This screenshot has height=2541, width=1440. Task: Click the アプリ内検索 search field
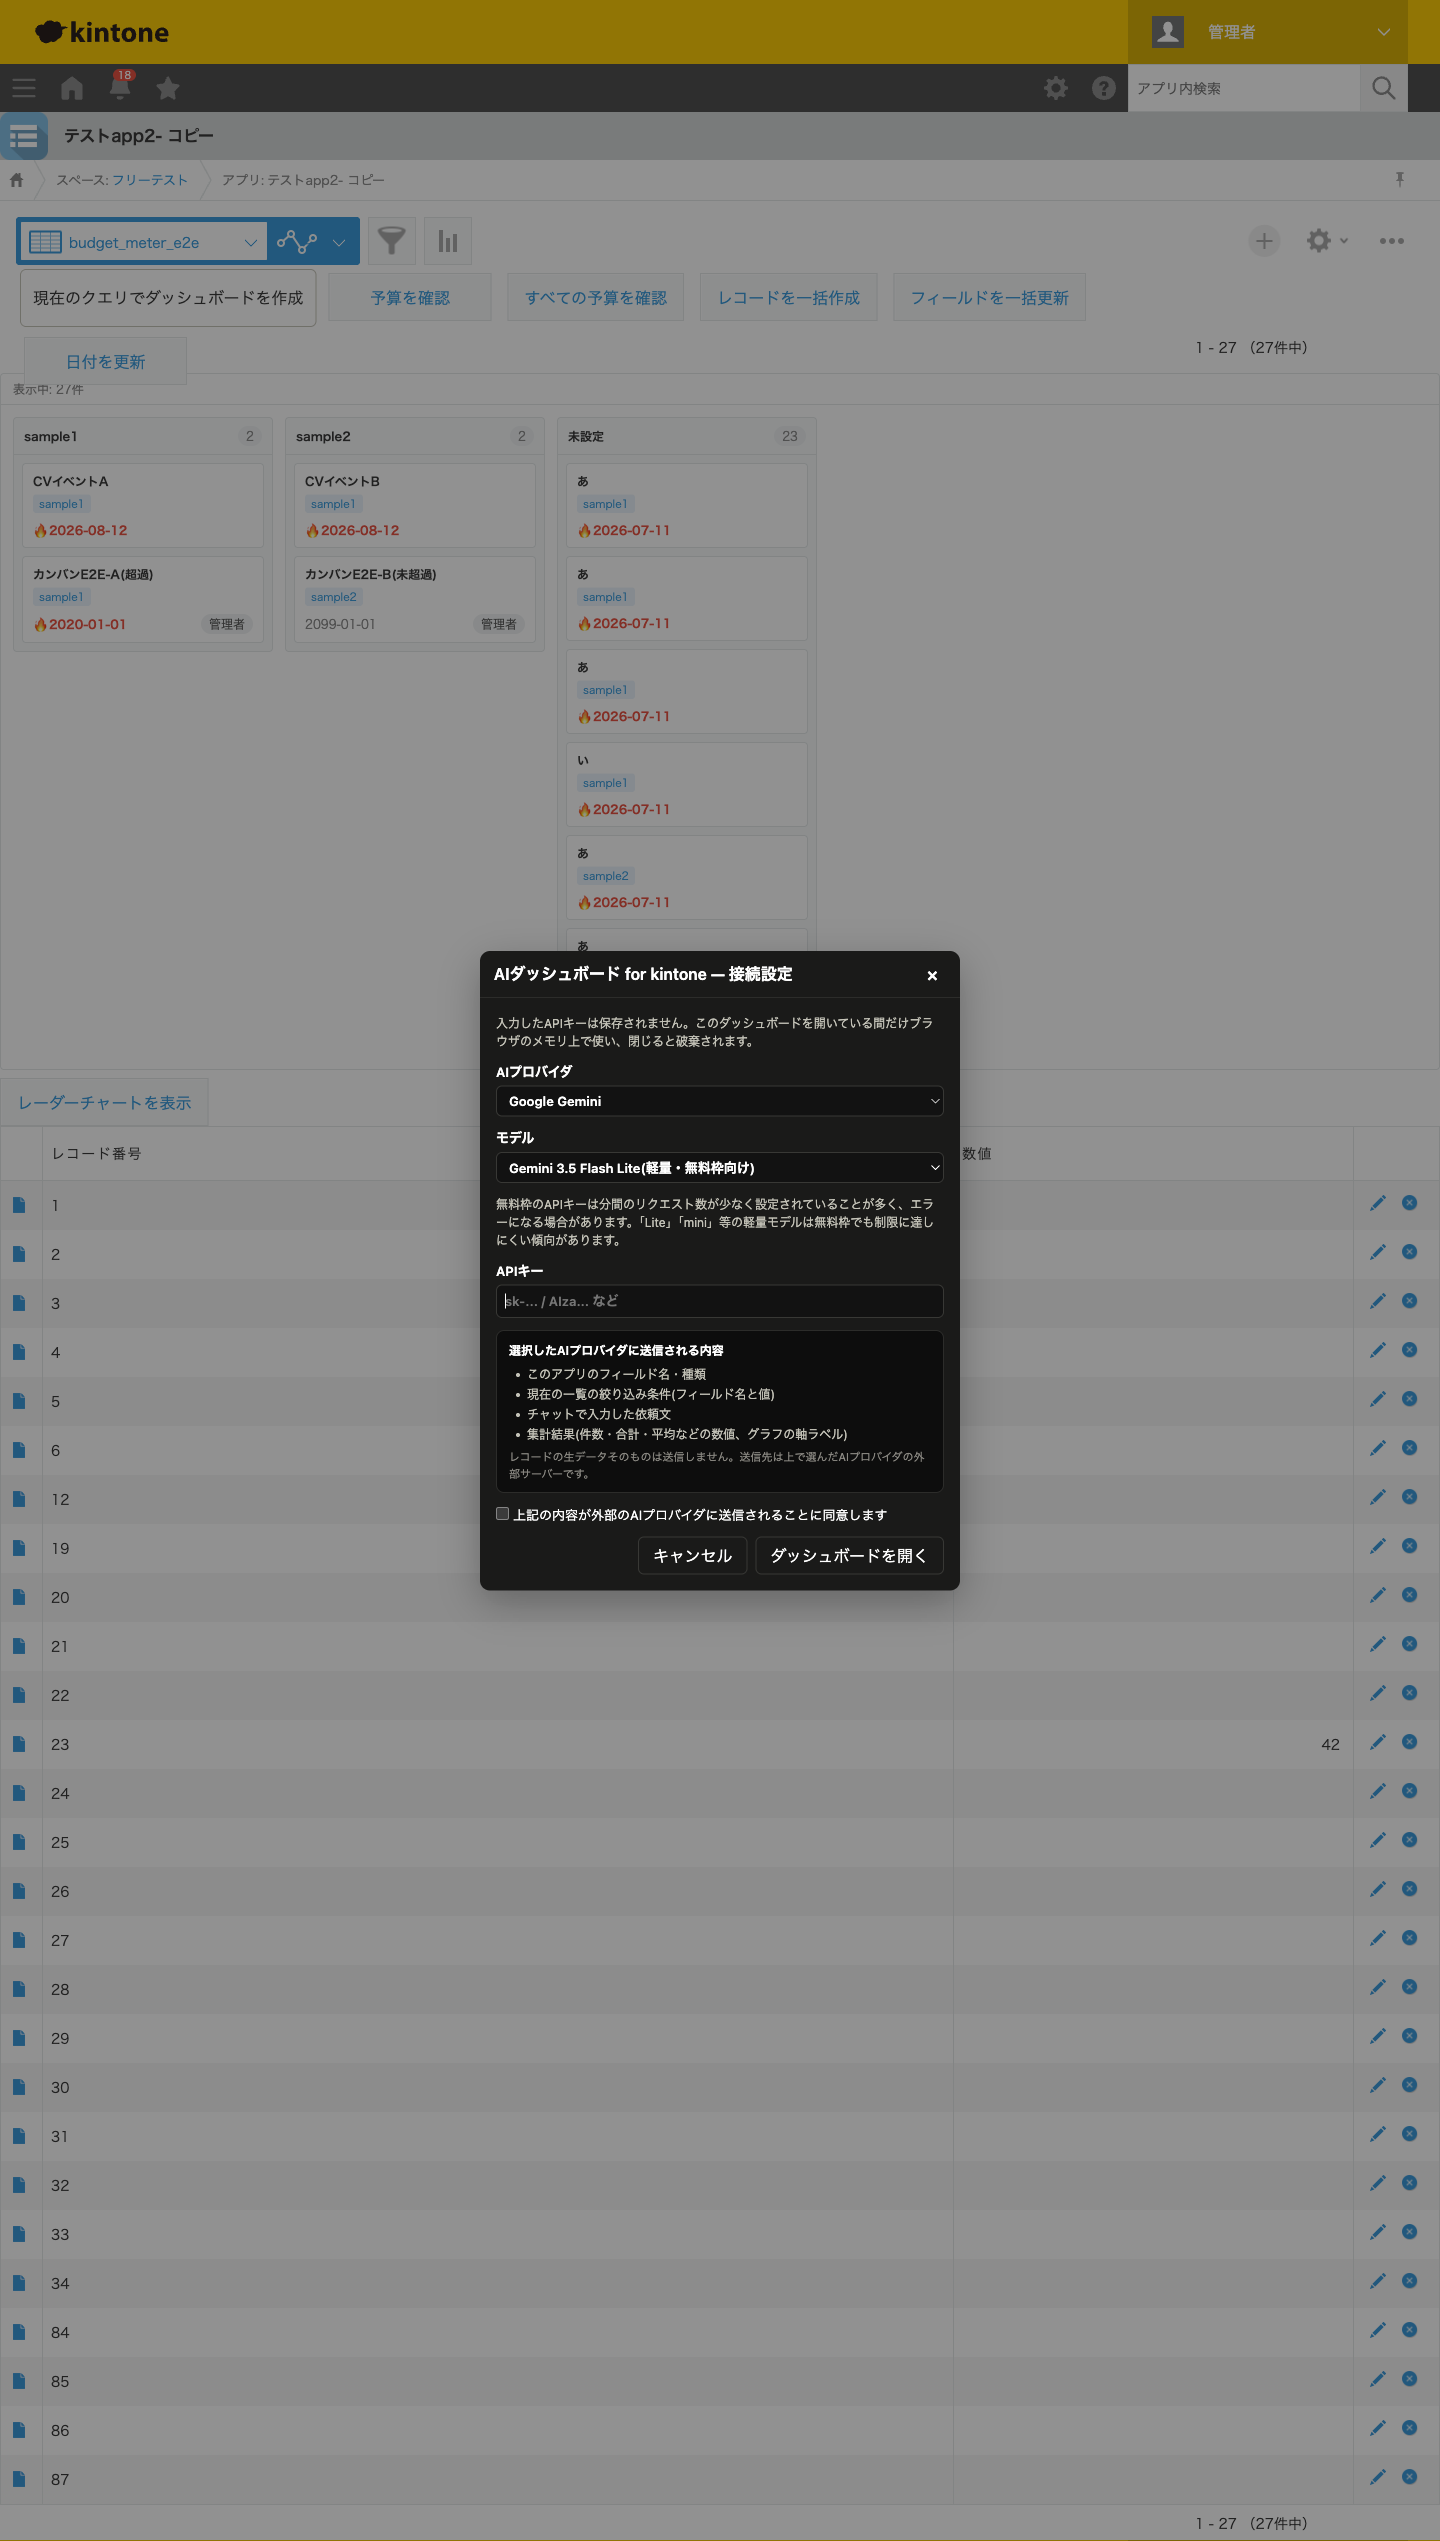(1244, 88)
